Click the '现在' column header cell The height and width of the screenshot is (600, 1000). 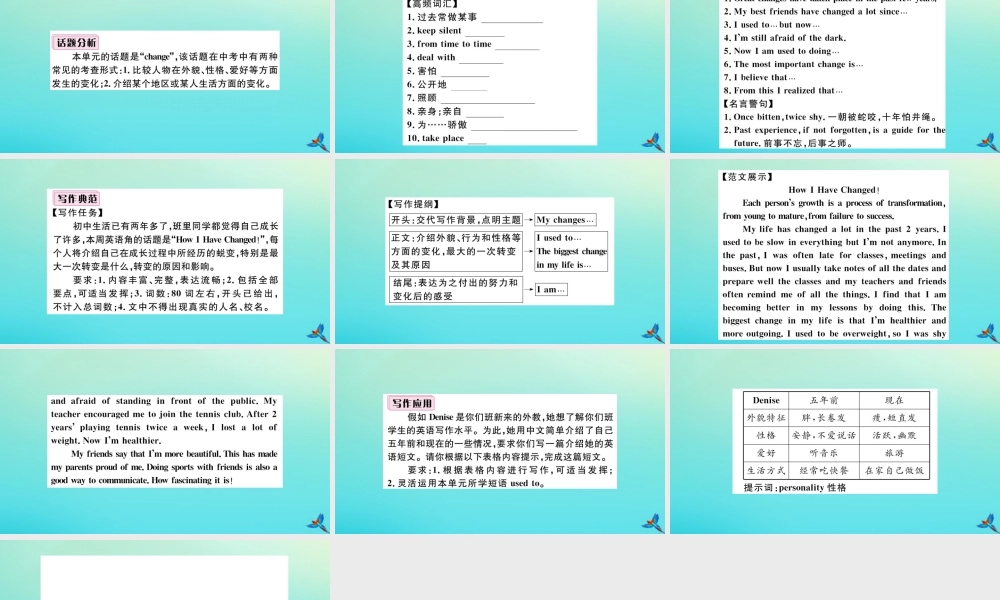click(894, 400)
